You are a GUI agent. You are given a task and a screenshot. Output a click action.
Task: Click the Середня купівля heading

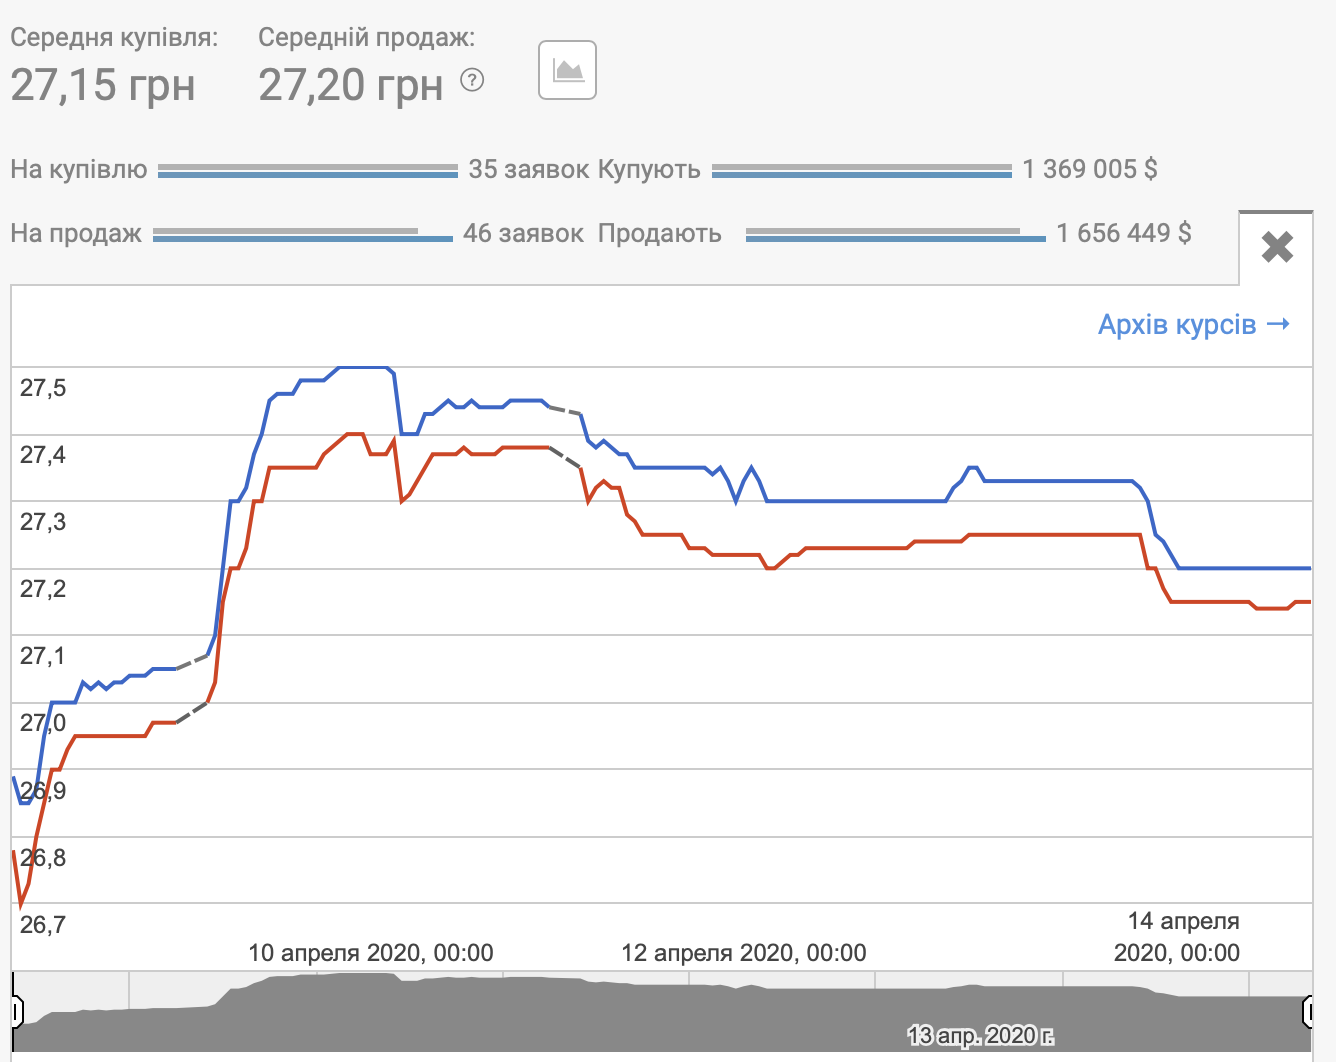coord(114,38)
